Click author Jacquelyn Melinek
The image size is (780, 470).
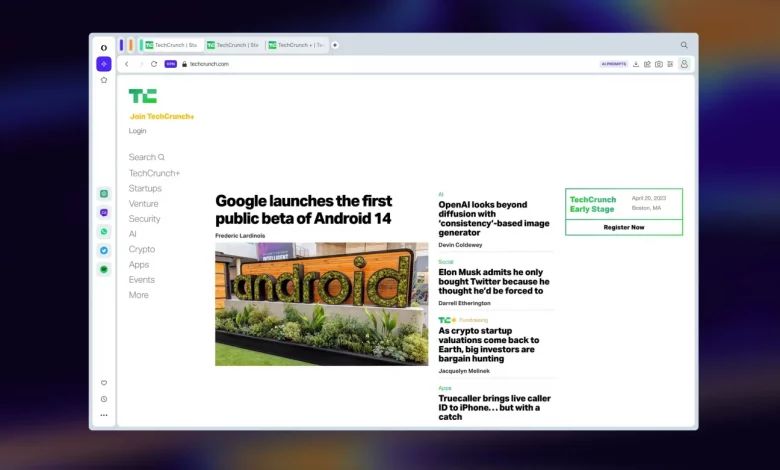[x=464, y=371]
